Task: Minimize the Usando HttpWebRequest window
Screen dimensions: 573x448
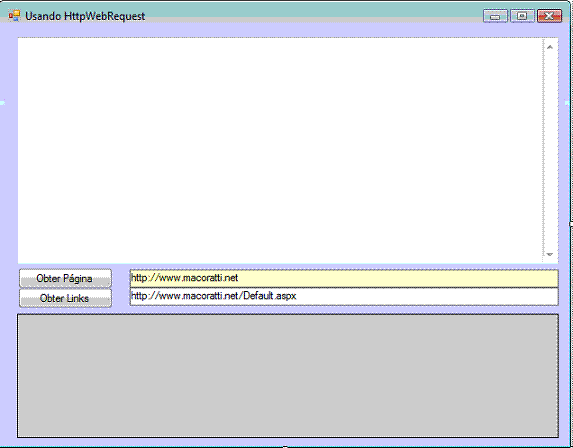Action: point(495,16)
